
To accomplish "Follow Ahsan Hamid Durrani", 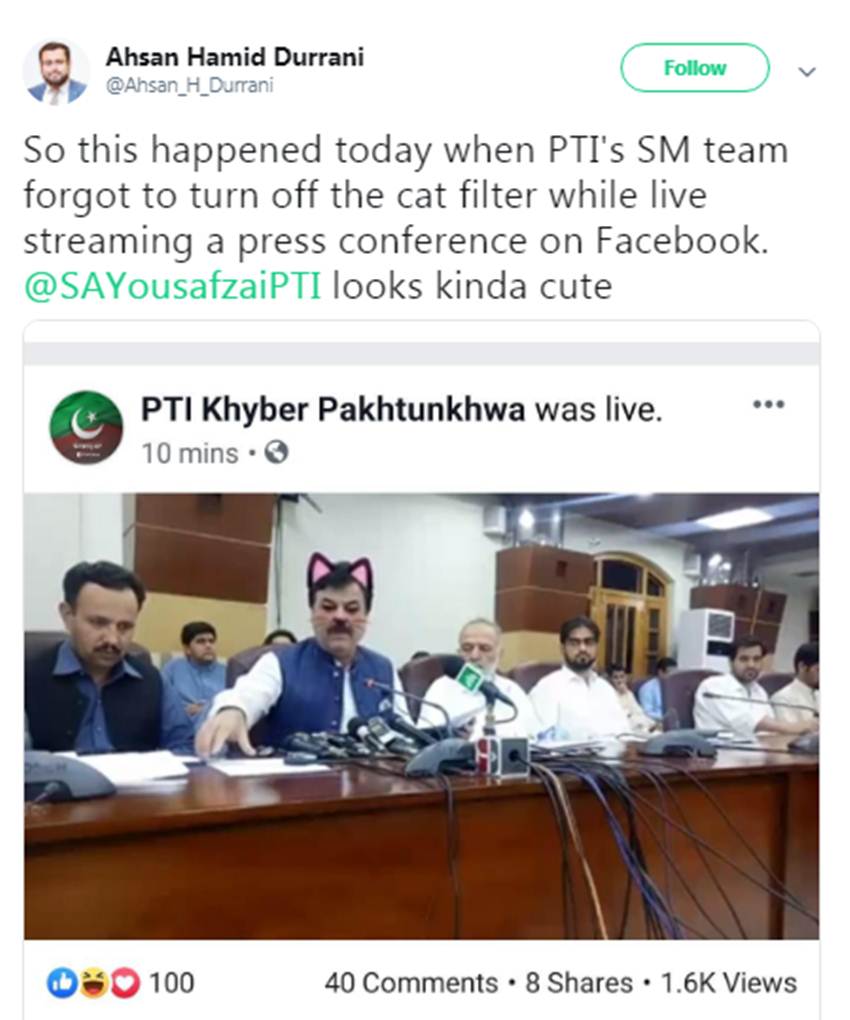I will 695,68.
